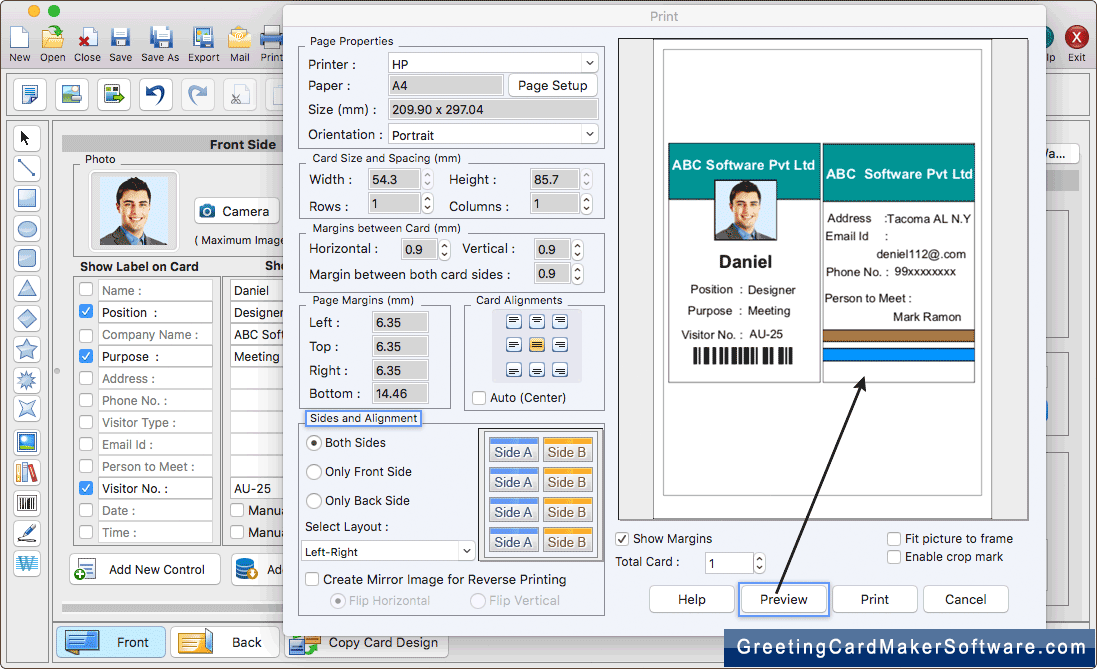This screenshot has width=1097, height=669.
Task: Select the Library books tool
Action: tap(27, 473)
